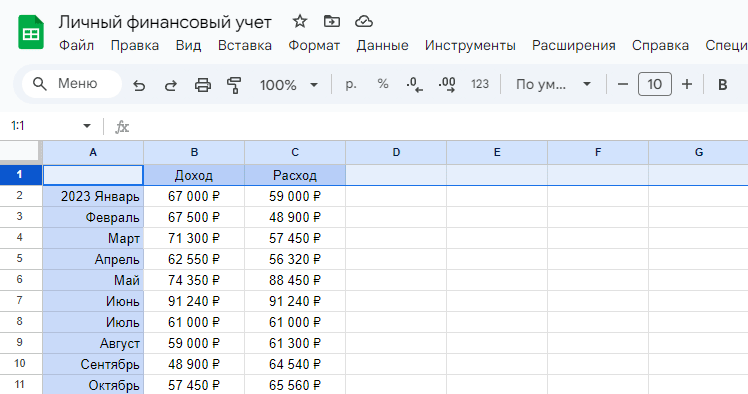Select column D header

pyautogui.click(x=396, y=152)
